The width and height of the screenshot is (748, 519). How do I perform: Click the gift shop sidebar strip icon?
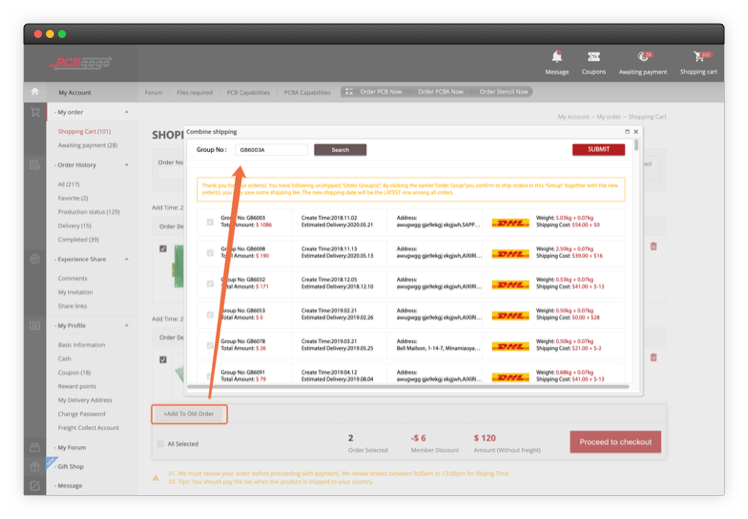(35, 467)
